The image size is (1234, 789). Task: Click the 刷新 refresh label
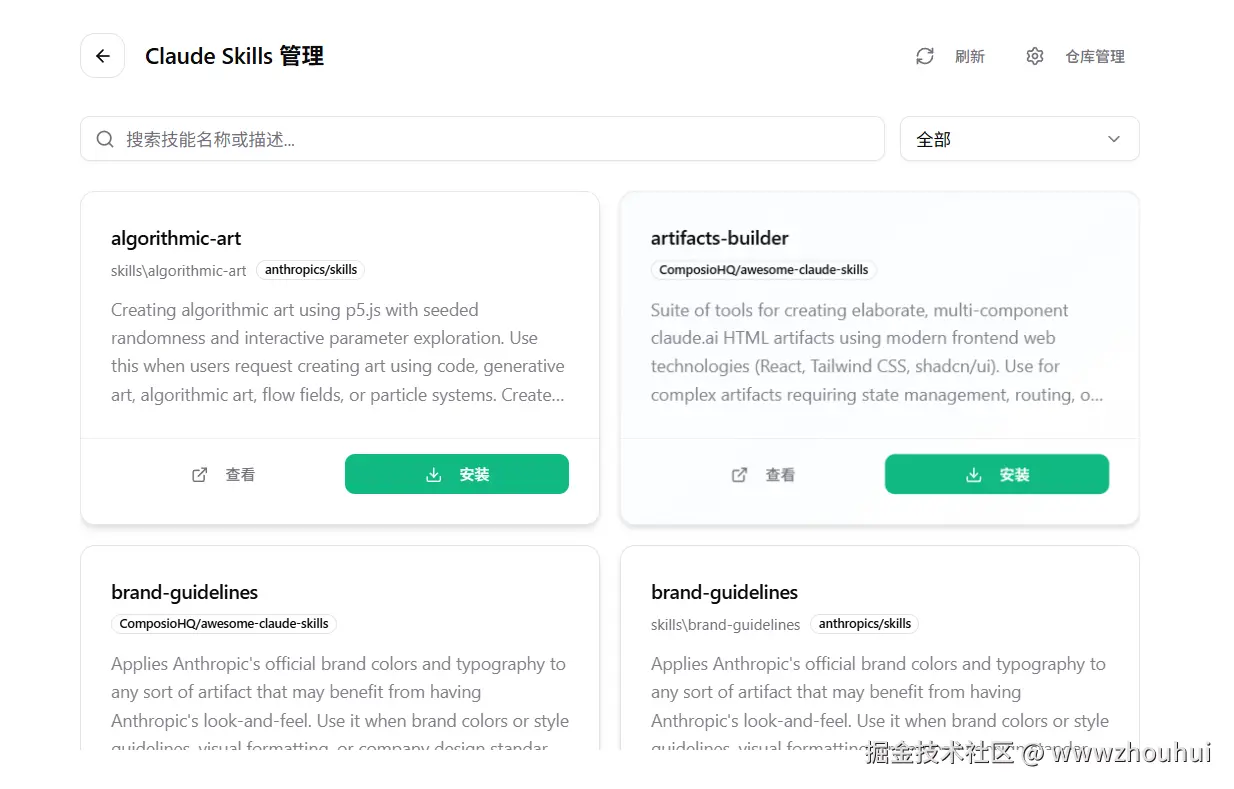(970, 57)
